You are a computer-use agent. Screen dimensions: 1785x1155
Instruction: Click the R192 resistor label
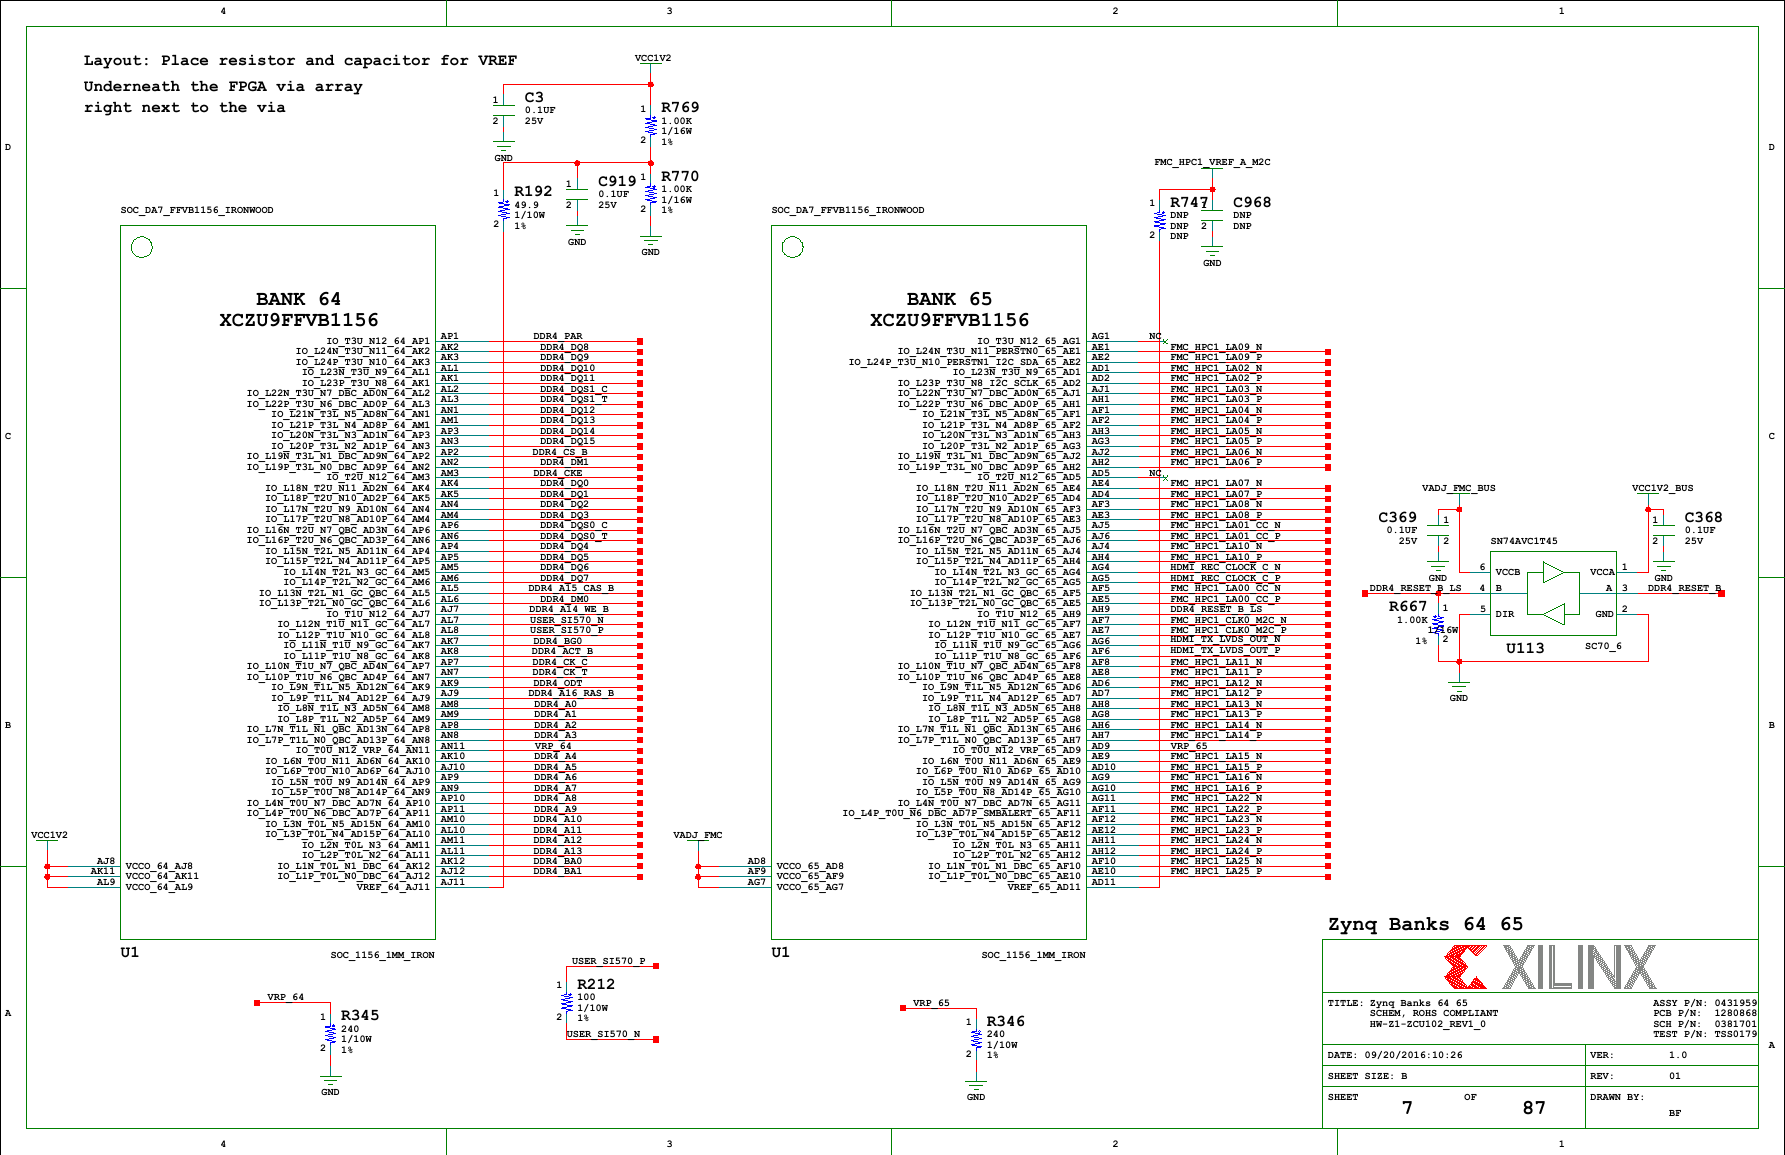(x=533, y=192)
